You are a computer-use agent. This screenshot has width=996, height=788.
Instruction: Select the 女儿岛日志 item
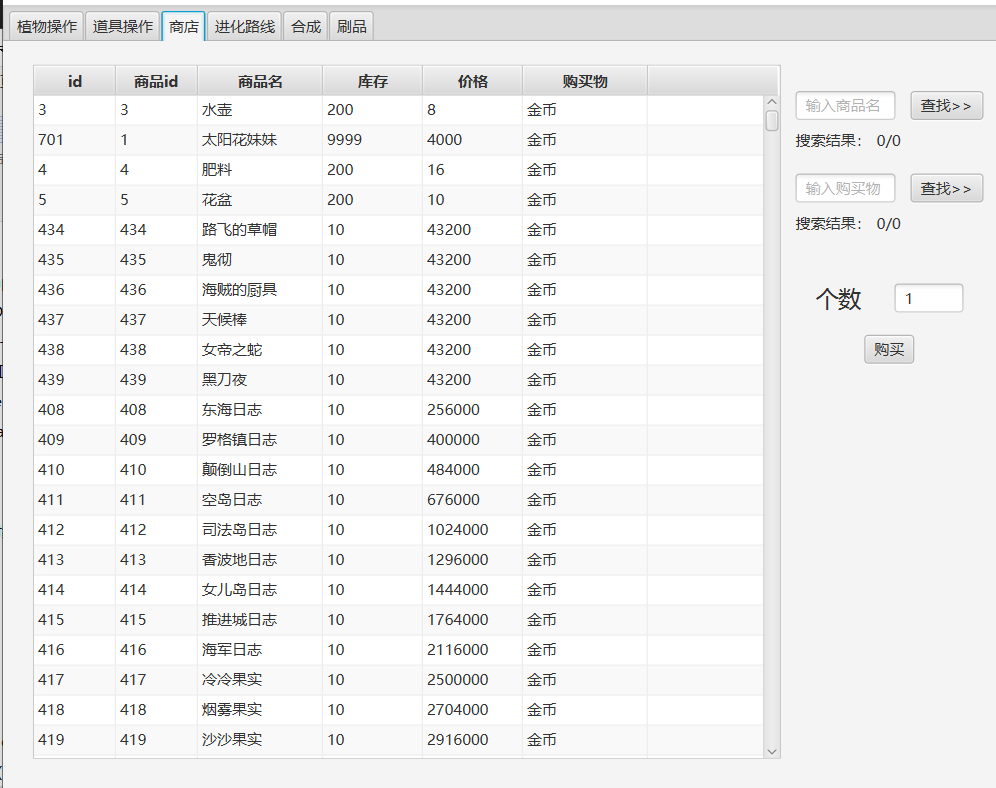(398, 589)
